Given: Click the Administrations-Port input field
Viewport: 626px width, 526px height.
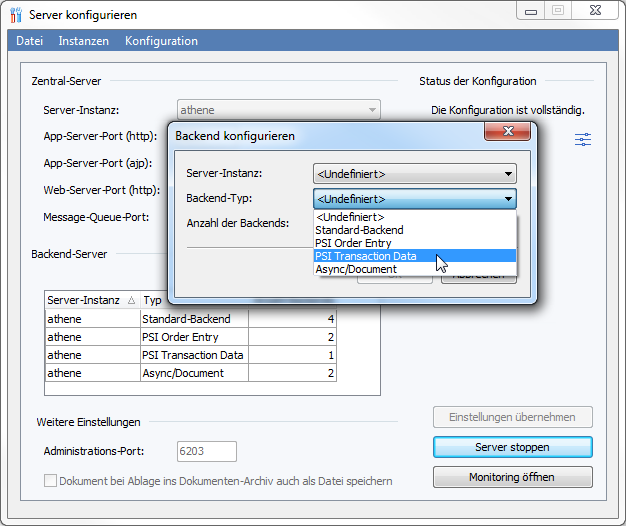Looking at the screenshot, I should point(206,451).
